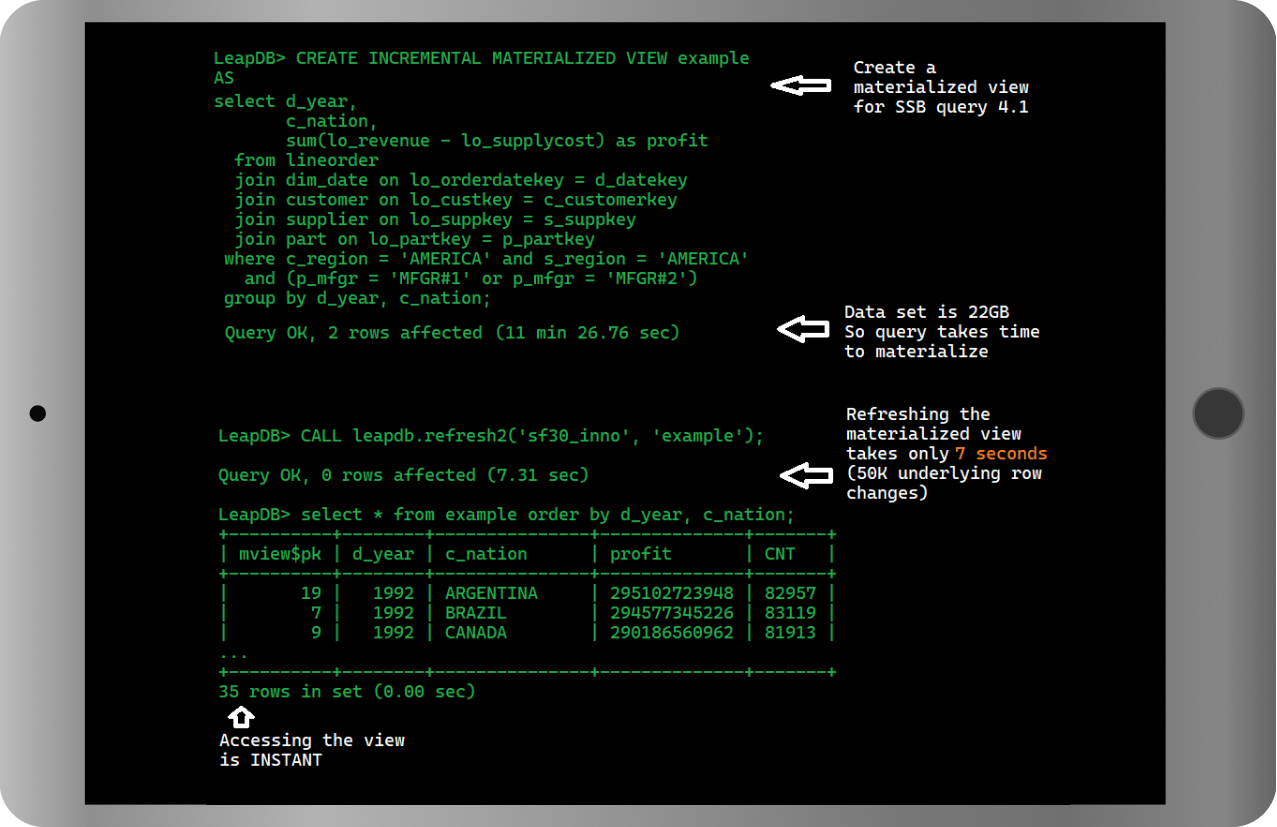Click the 'BRAZIL' cell
The width and height of the screenshot is (1277, 827).
point(476,612)
